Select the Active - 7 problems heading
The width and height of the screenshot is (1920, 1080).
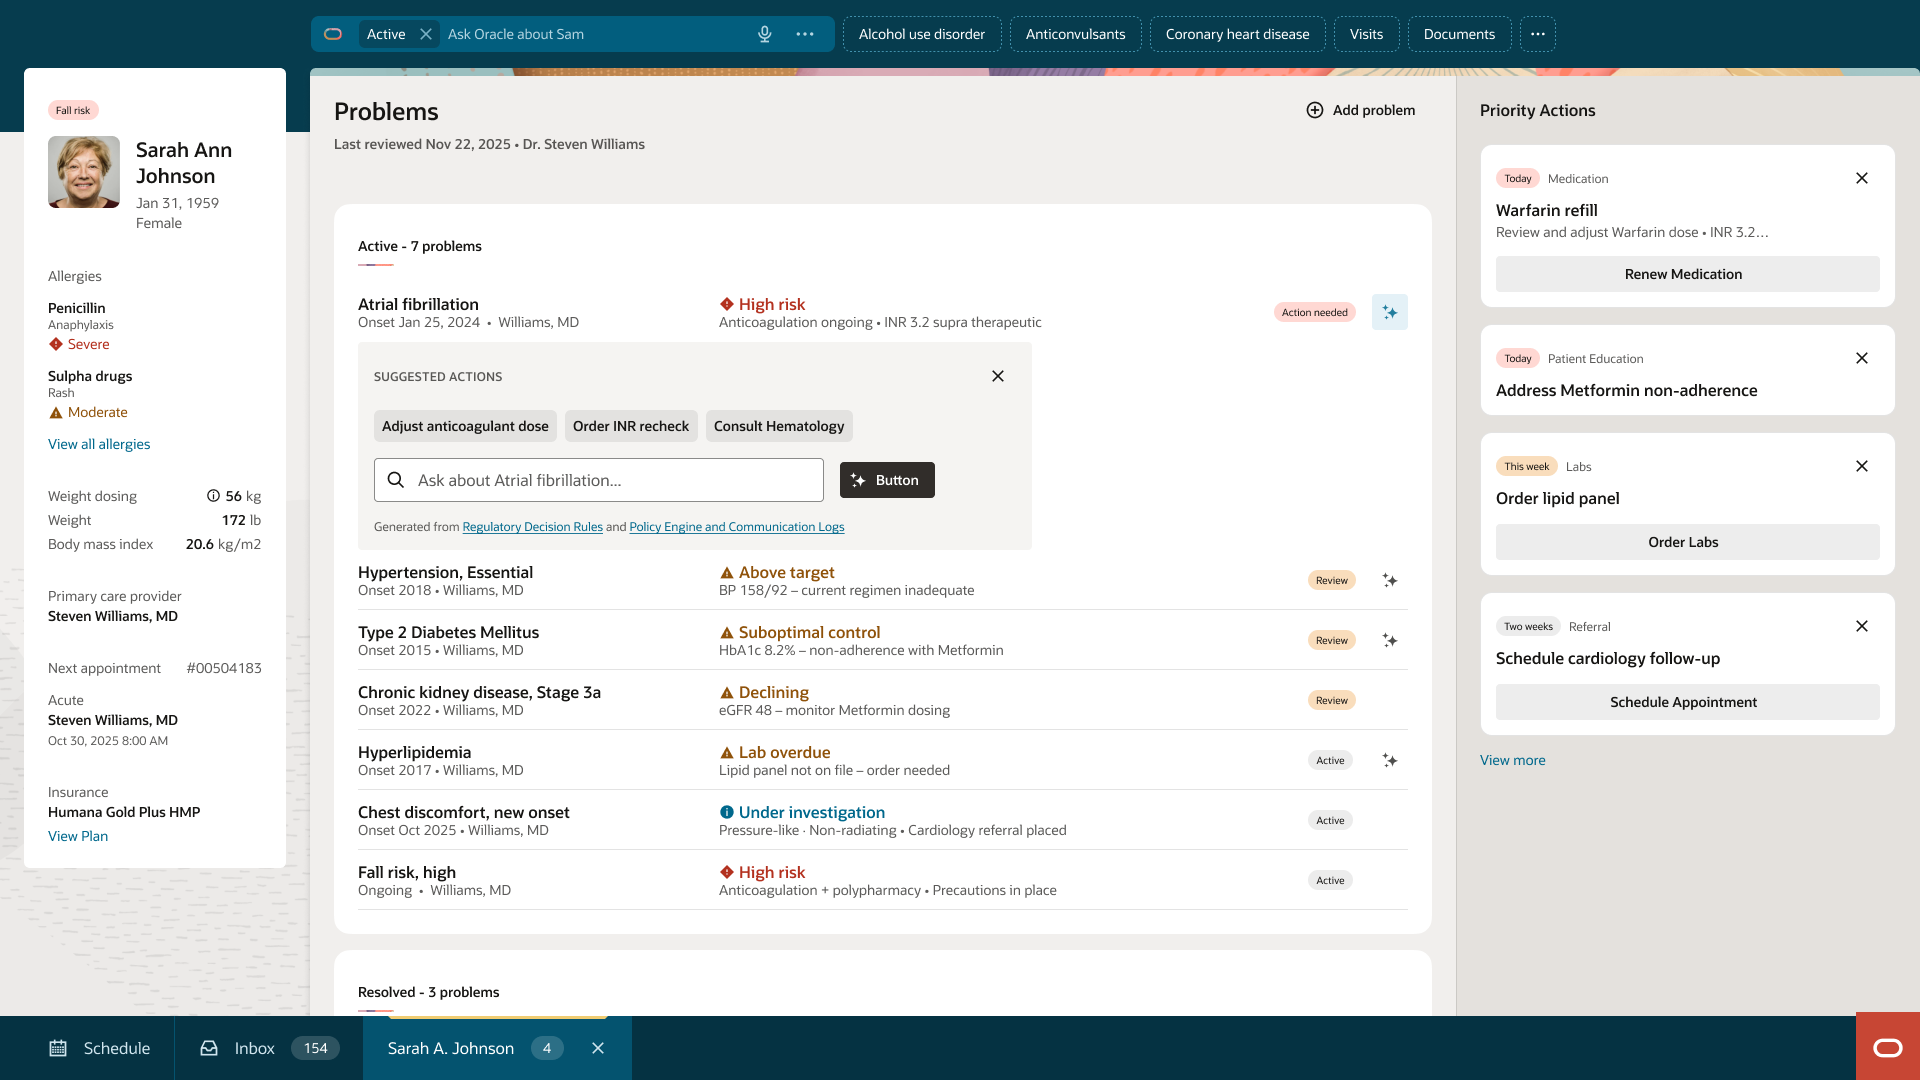(x=420, y=246)
